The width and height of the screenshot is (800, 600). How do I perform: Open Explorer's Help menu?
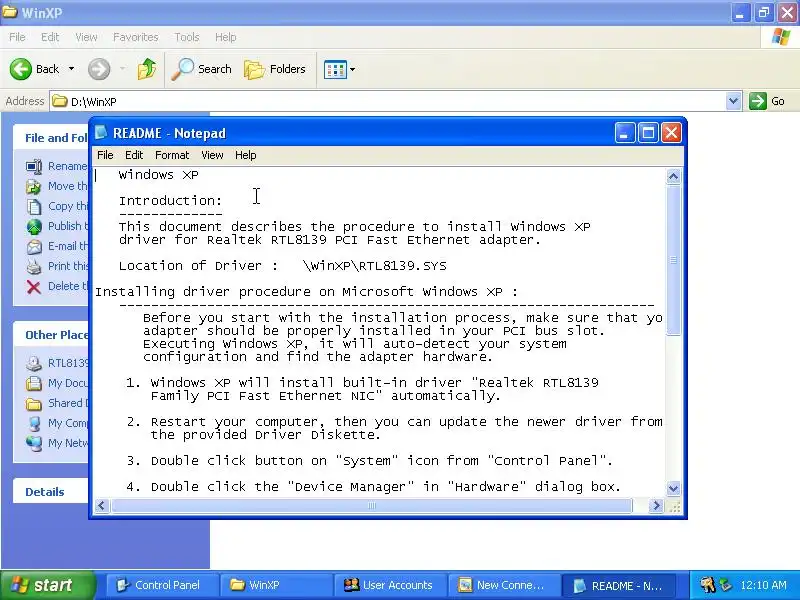click(x=226, y=37)
